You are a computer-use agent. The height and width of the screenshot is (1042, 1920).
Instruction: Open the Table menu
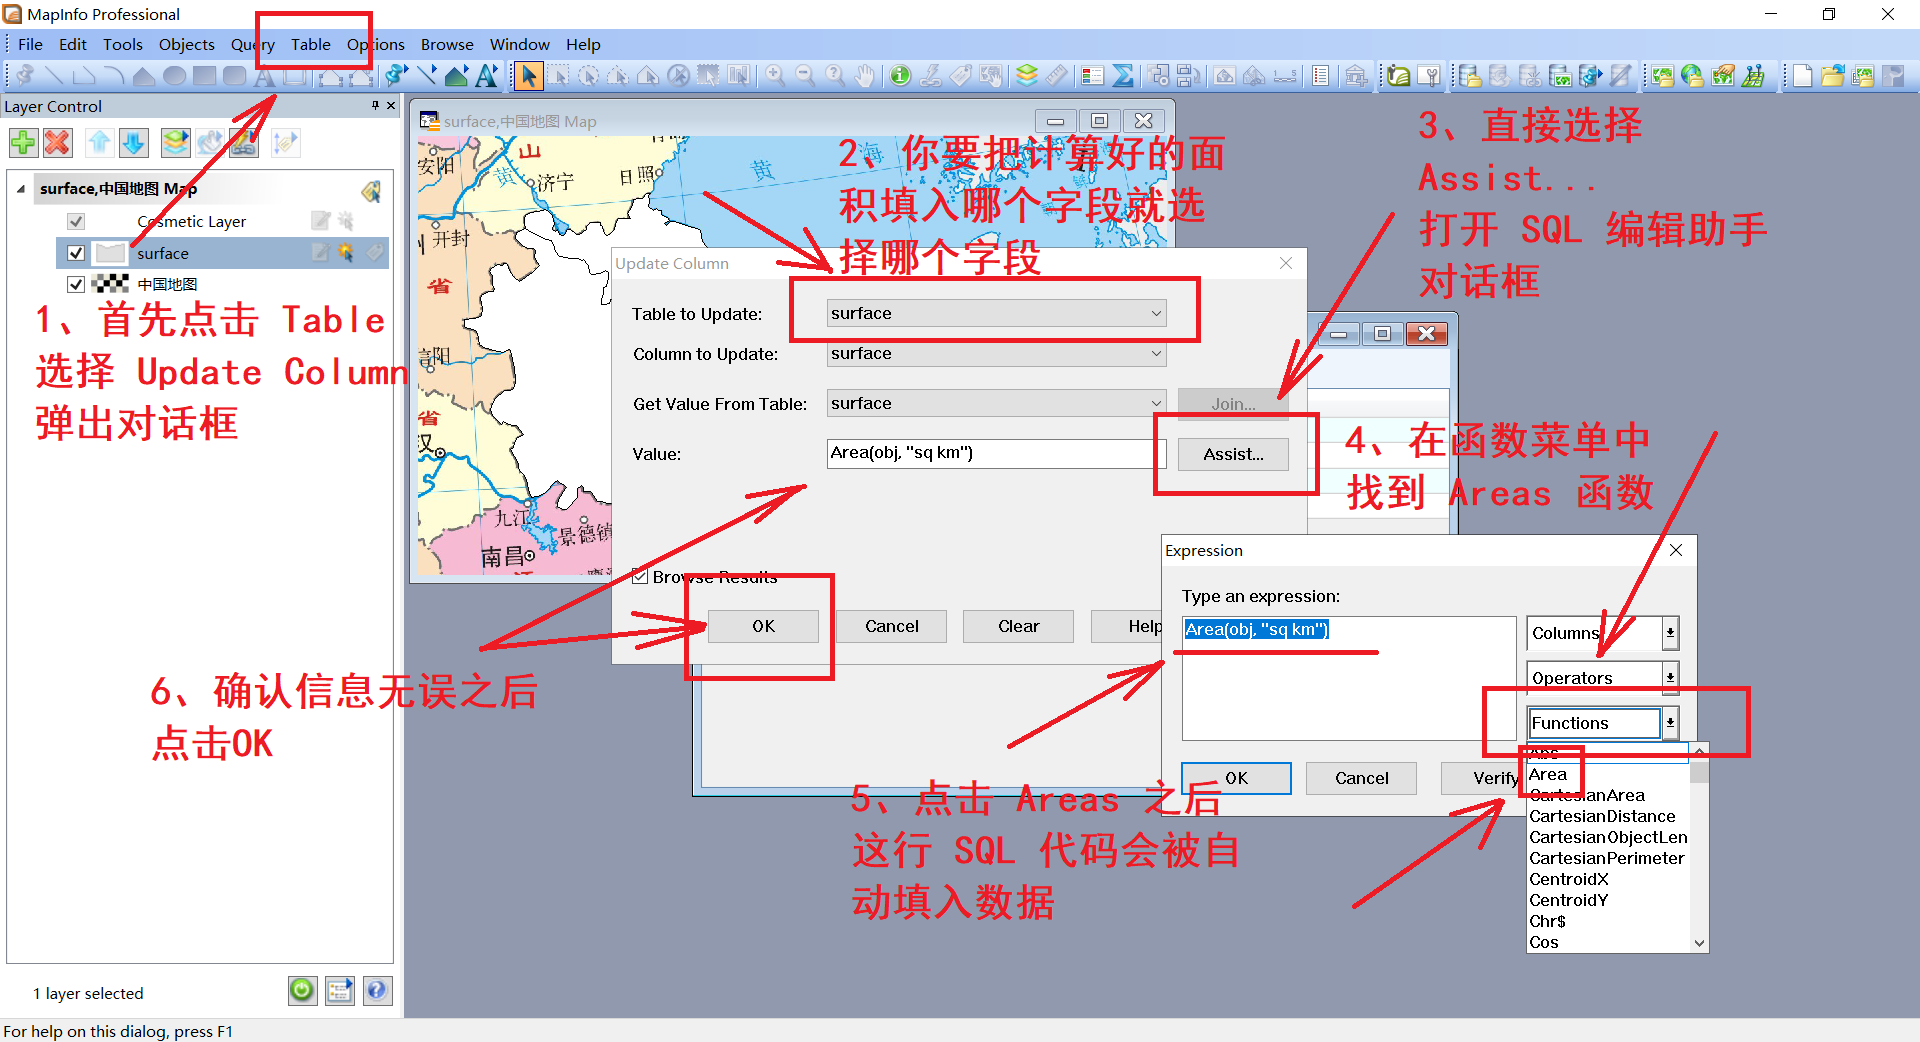point(311,44)
